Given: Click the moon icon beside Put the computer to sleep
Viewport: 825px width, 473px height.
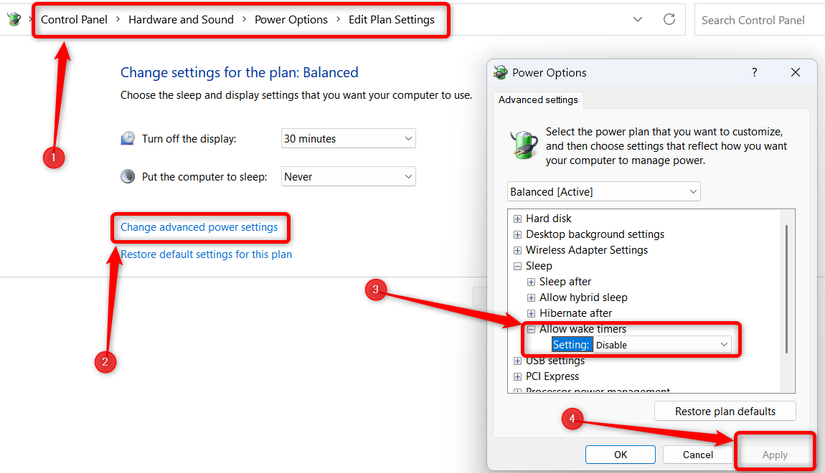Looking at the screenshot, I should point(128,176).
